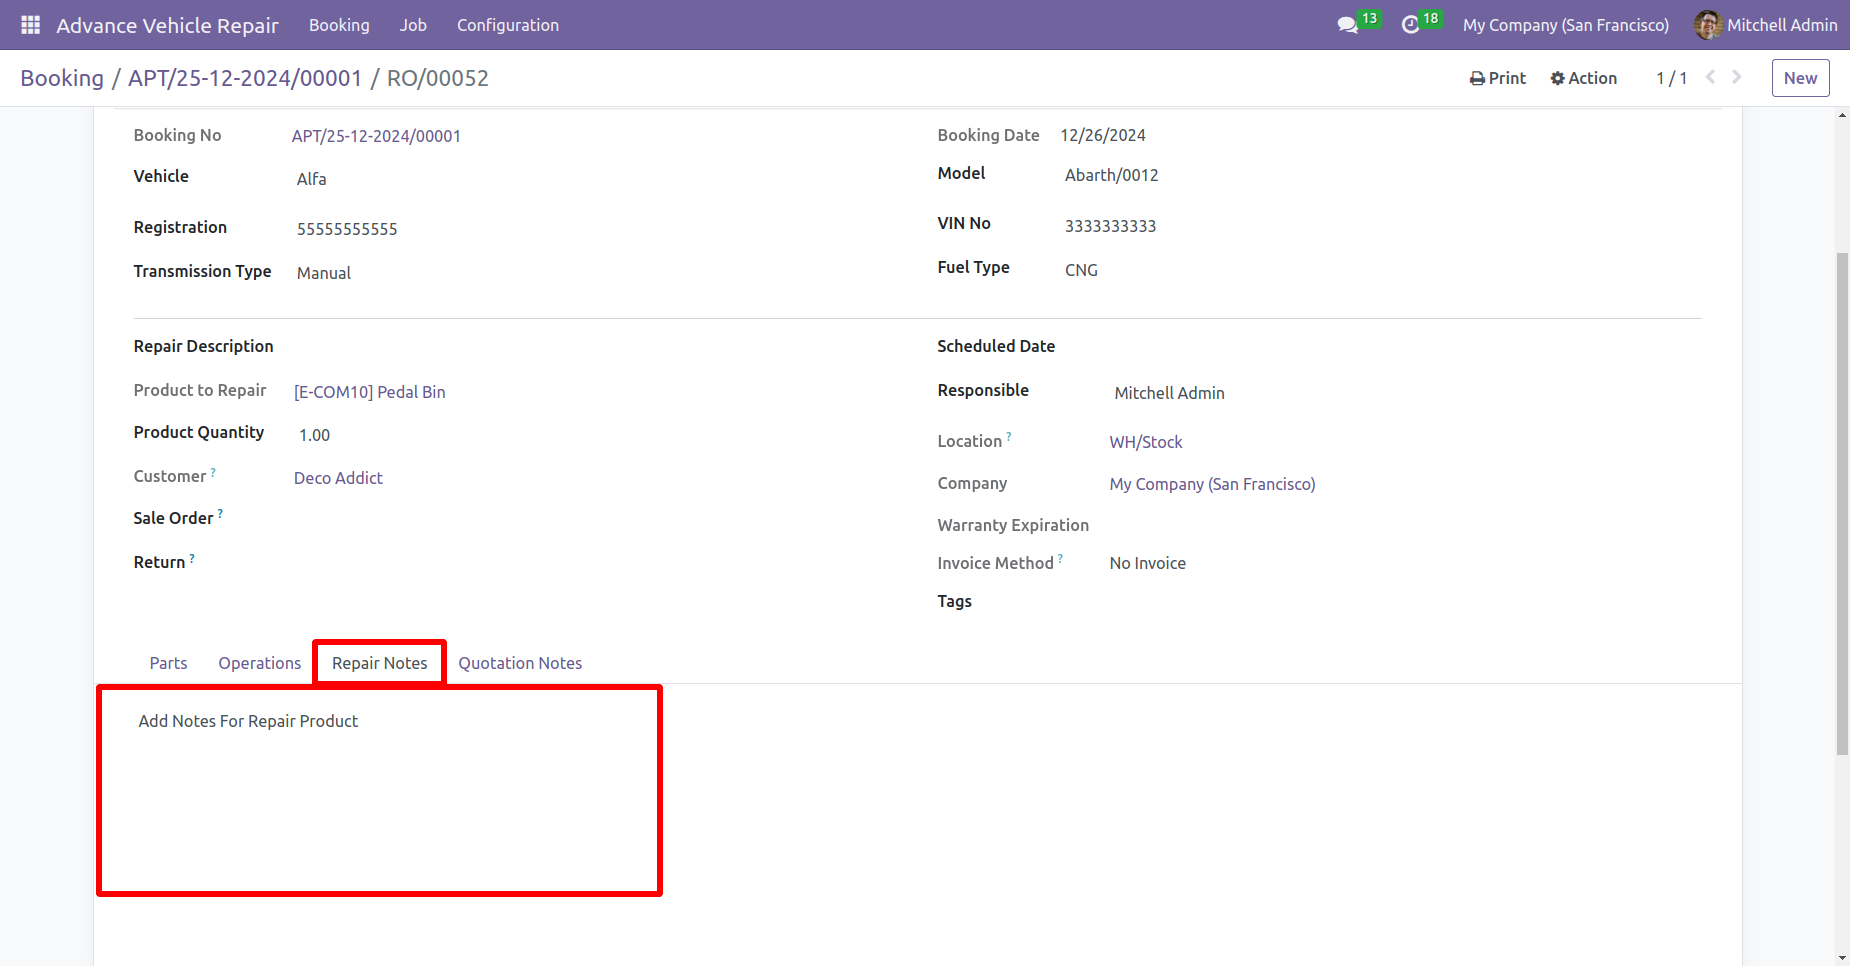Open the Booking No APT/25-12-2024/00001 link
The width and height of the screenshot is (1850, 966).
click(376, 136)
